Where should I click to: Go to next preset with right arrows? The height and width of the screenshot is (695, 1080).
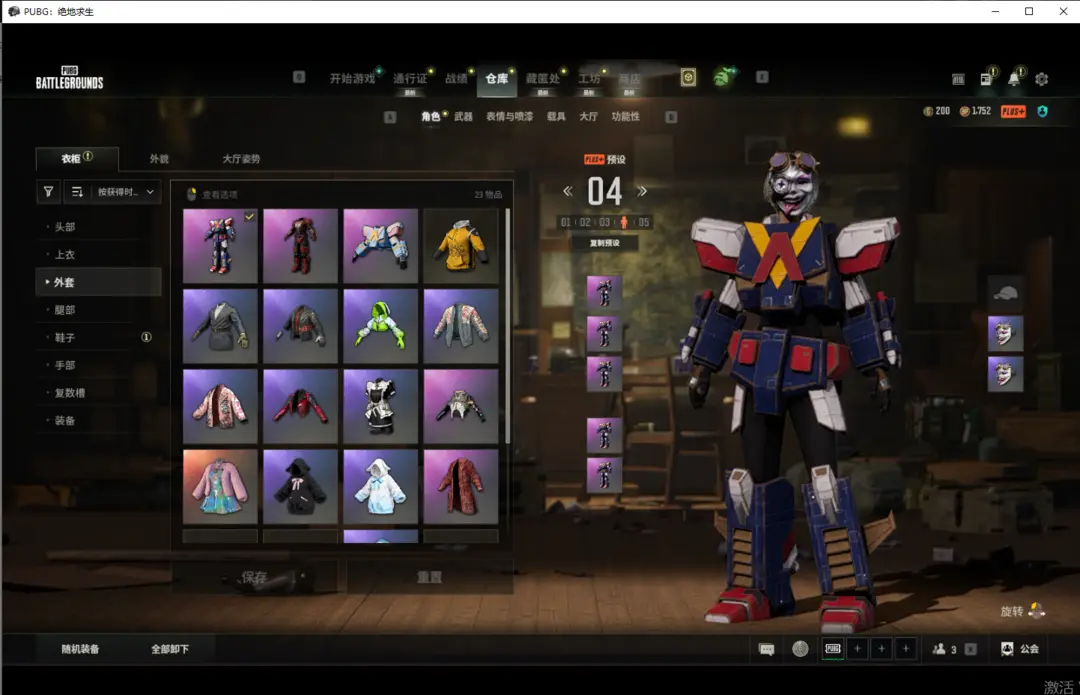[642, 191]
